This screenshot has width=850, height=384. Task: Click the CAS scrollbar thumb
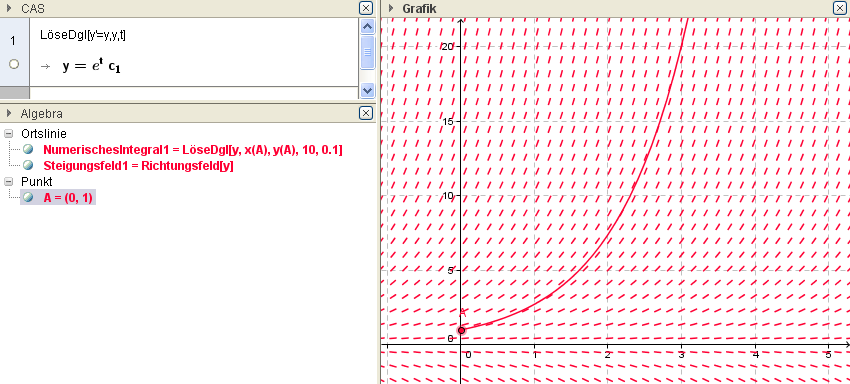pos(368,52)
